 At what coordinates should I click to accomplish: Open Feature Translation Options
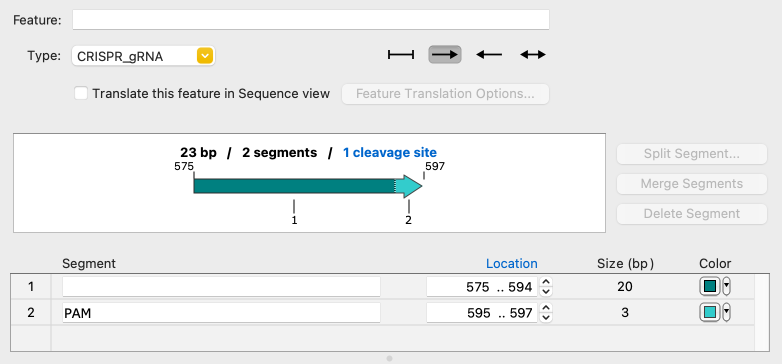(445, 94)
